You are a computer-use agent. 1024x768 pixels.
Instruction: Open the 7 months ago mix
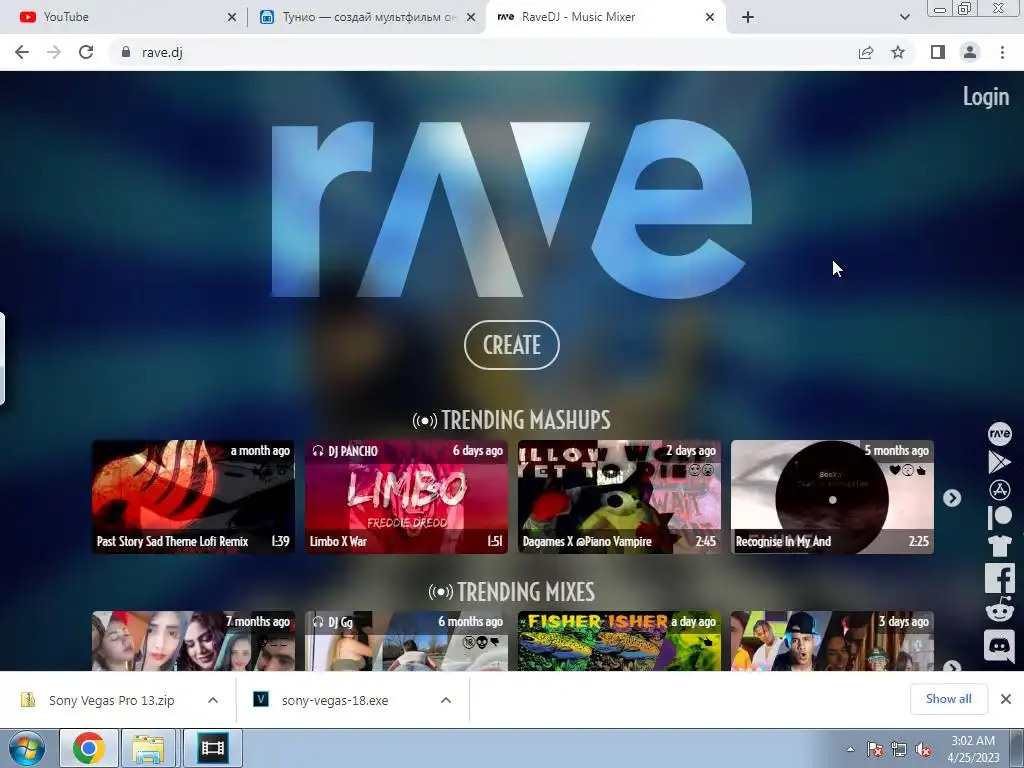193,641
